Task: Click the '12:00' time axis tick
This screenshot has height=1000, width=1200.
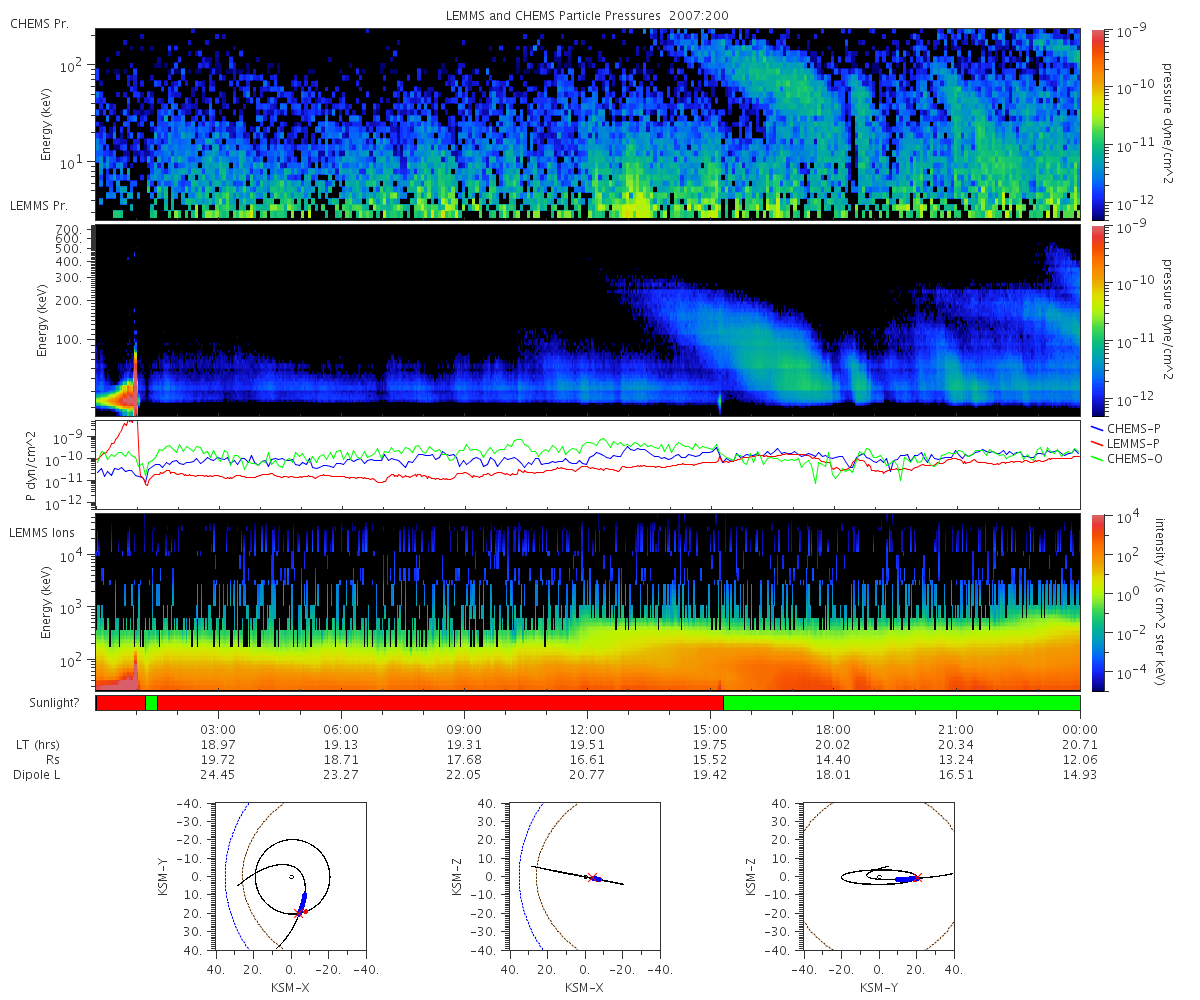Action: coord(588,729)
